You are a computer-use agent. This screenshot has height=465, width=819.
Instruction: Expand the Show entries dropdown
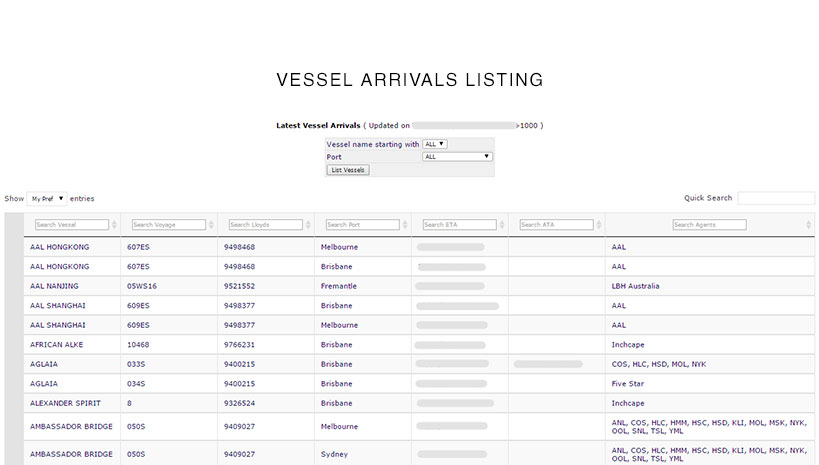pyautogui.click(x=47, y=199)
